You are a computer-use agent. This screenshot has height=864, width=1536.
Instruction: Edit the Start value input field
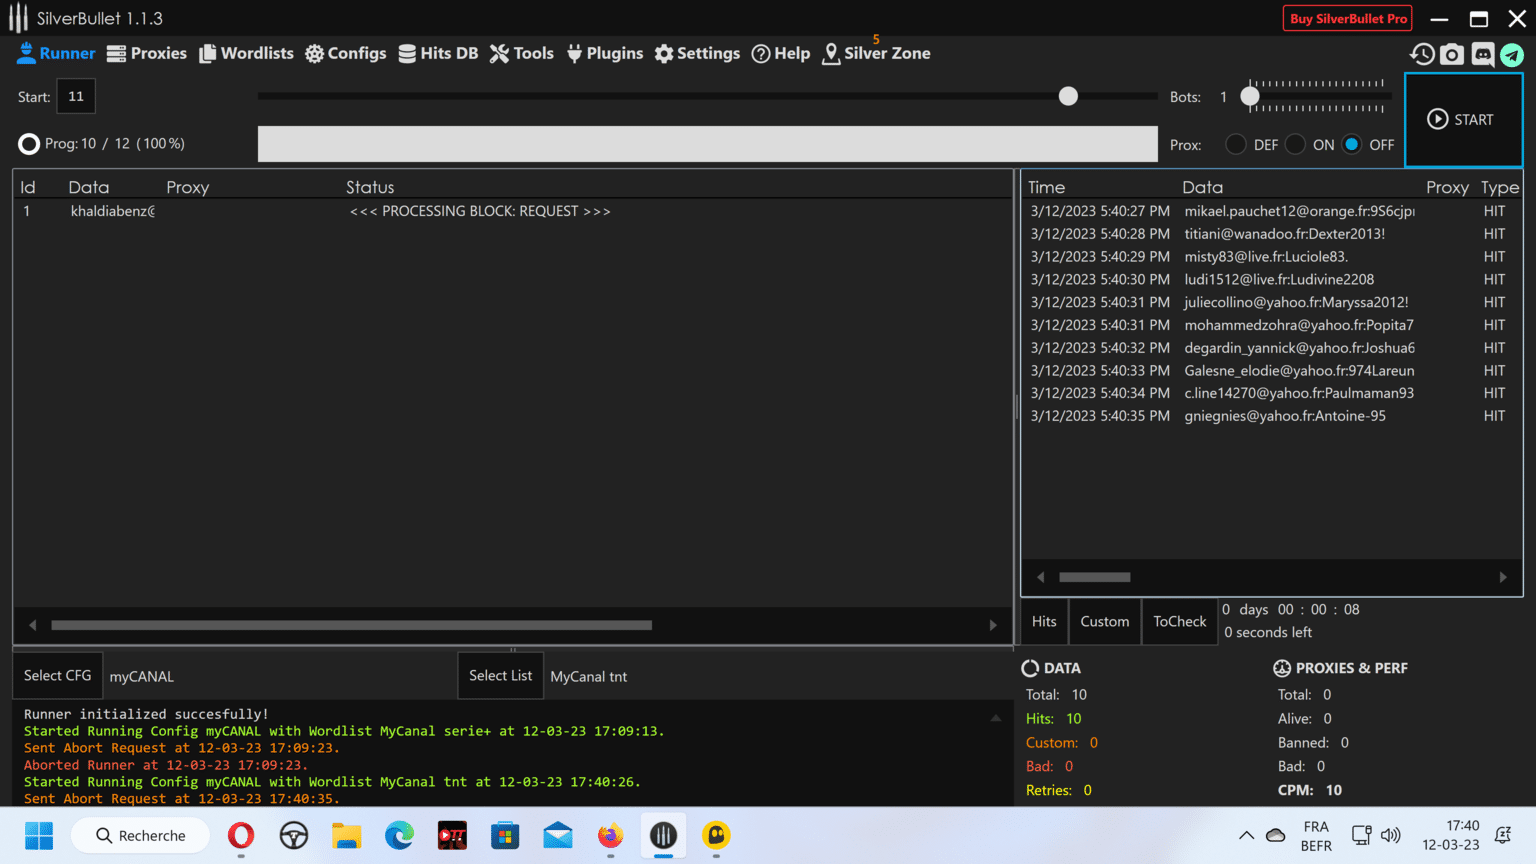76,96
